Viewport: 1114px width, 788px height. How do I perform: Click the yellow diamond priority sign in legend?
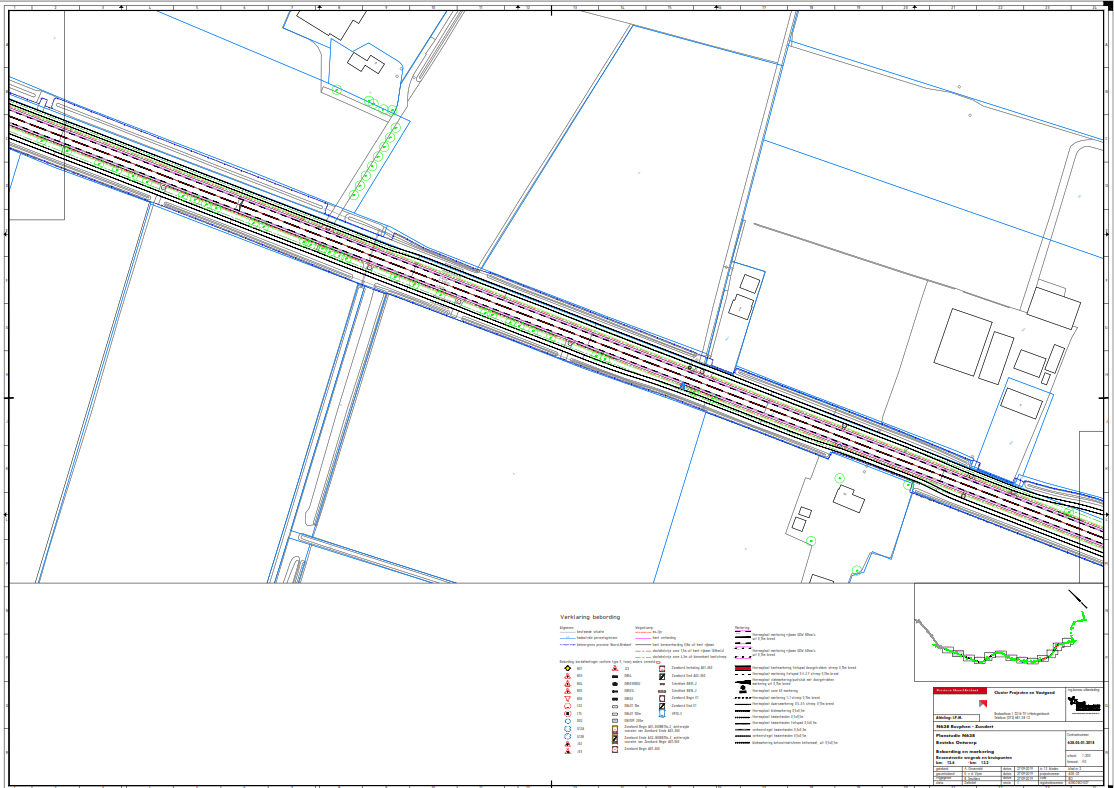pos(567,669)
